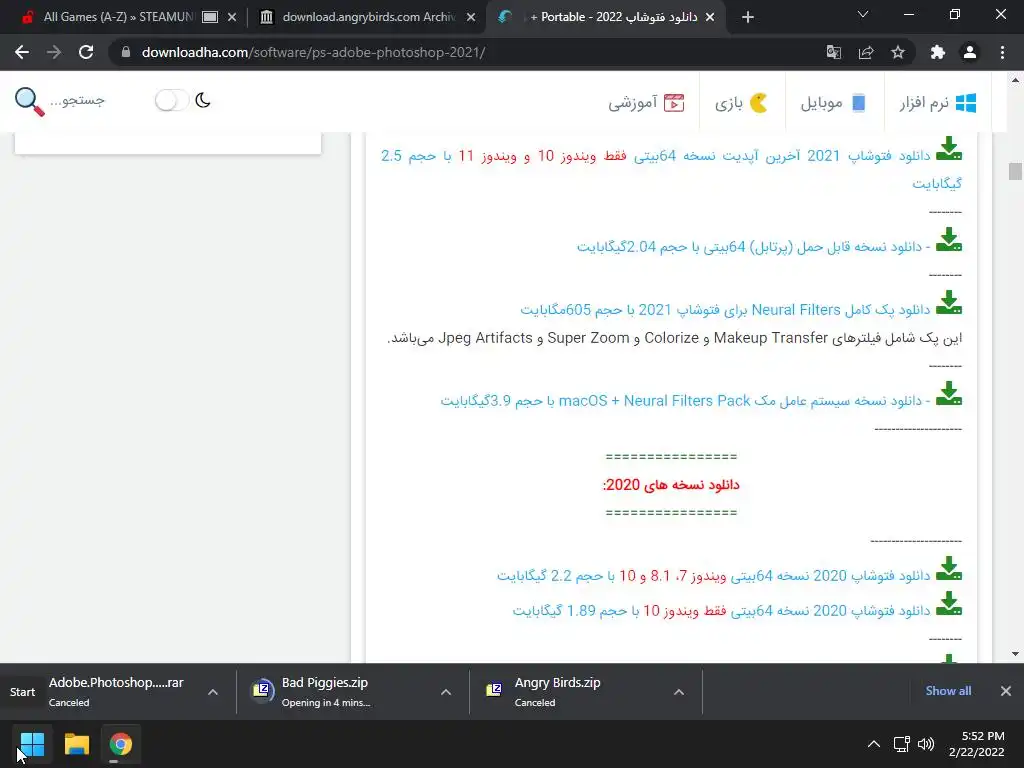Viewport: 1024px width, 768px height.
Task: Click the volume speaker icon in system tray
Action: pyautogui.click(x=926, y=744)
